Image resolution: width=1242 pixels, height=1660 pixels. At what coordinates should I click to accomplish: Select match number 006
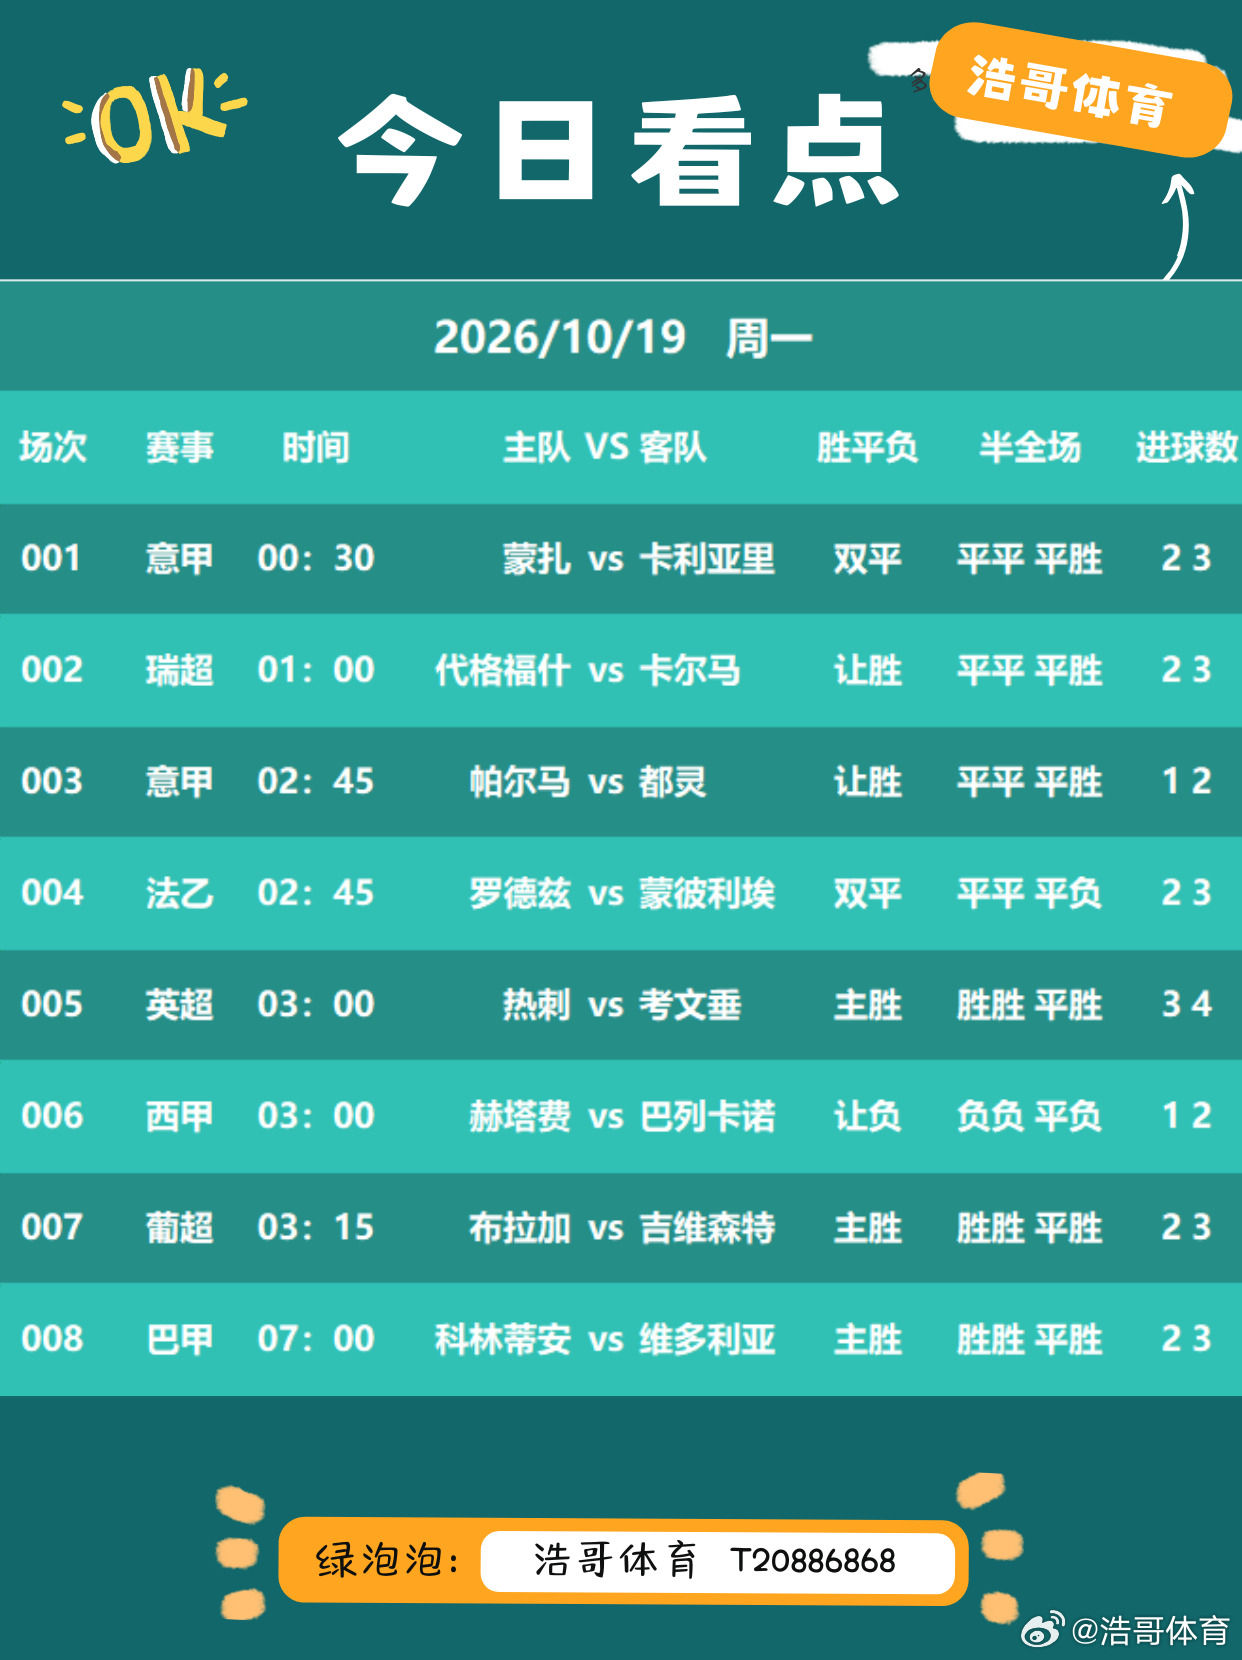52,1115
